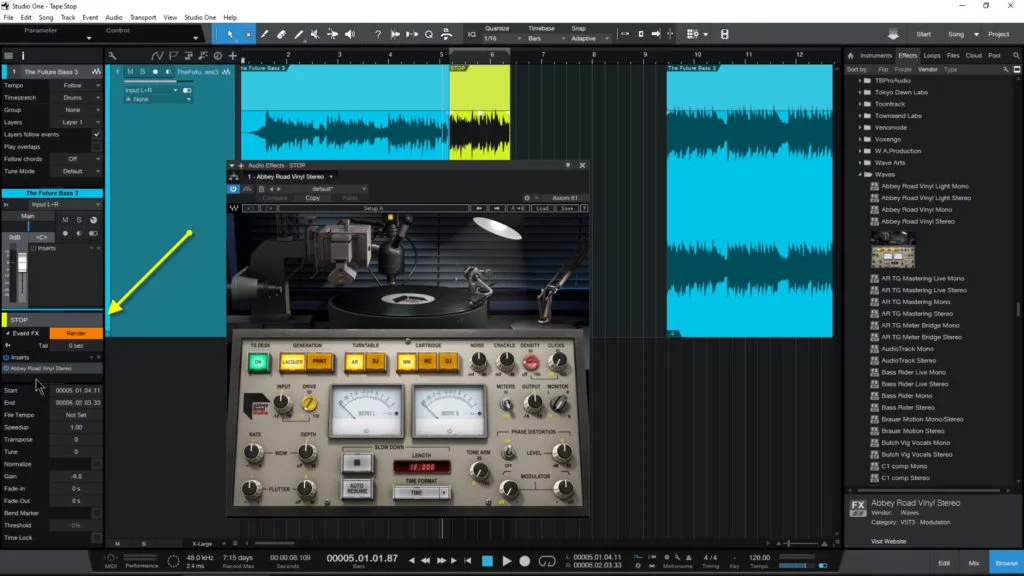Select the Arrow tool in toolbar
Image resolution: width=1024 pixels, height=576 pixels.
point(230,34)
